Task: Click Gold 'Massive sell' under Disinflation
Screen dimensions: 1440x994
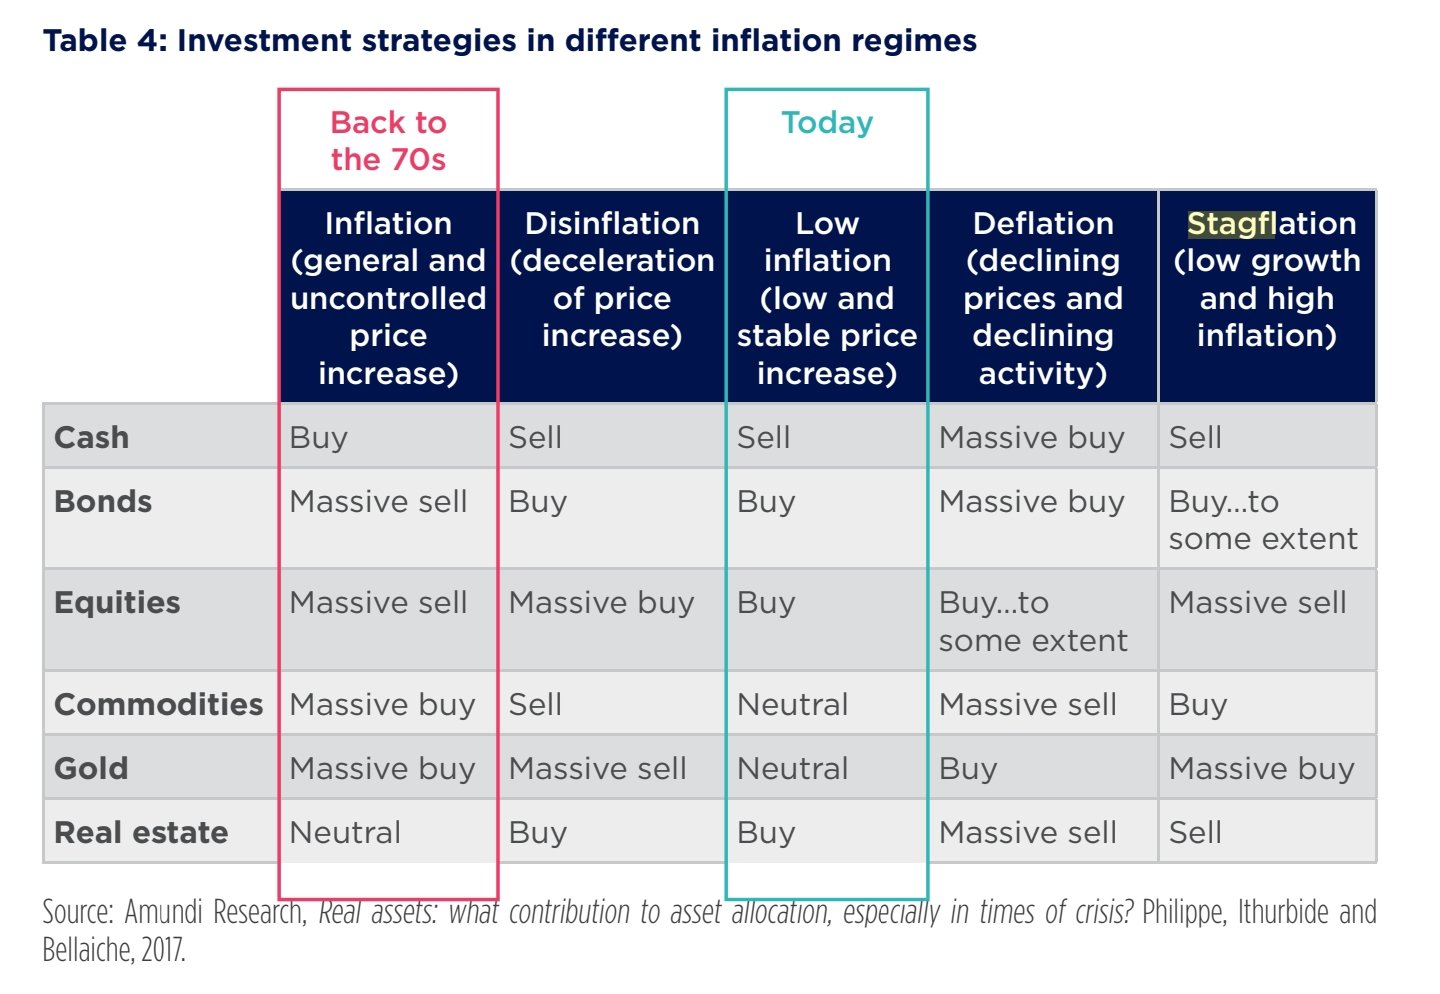Action: 597,768
